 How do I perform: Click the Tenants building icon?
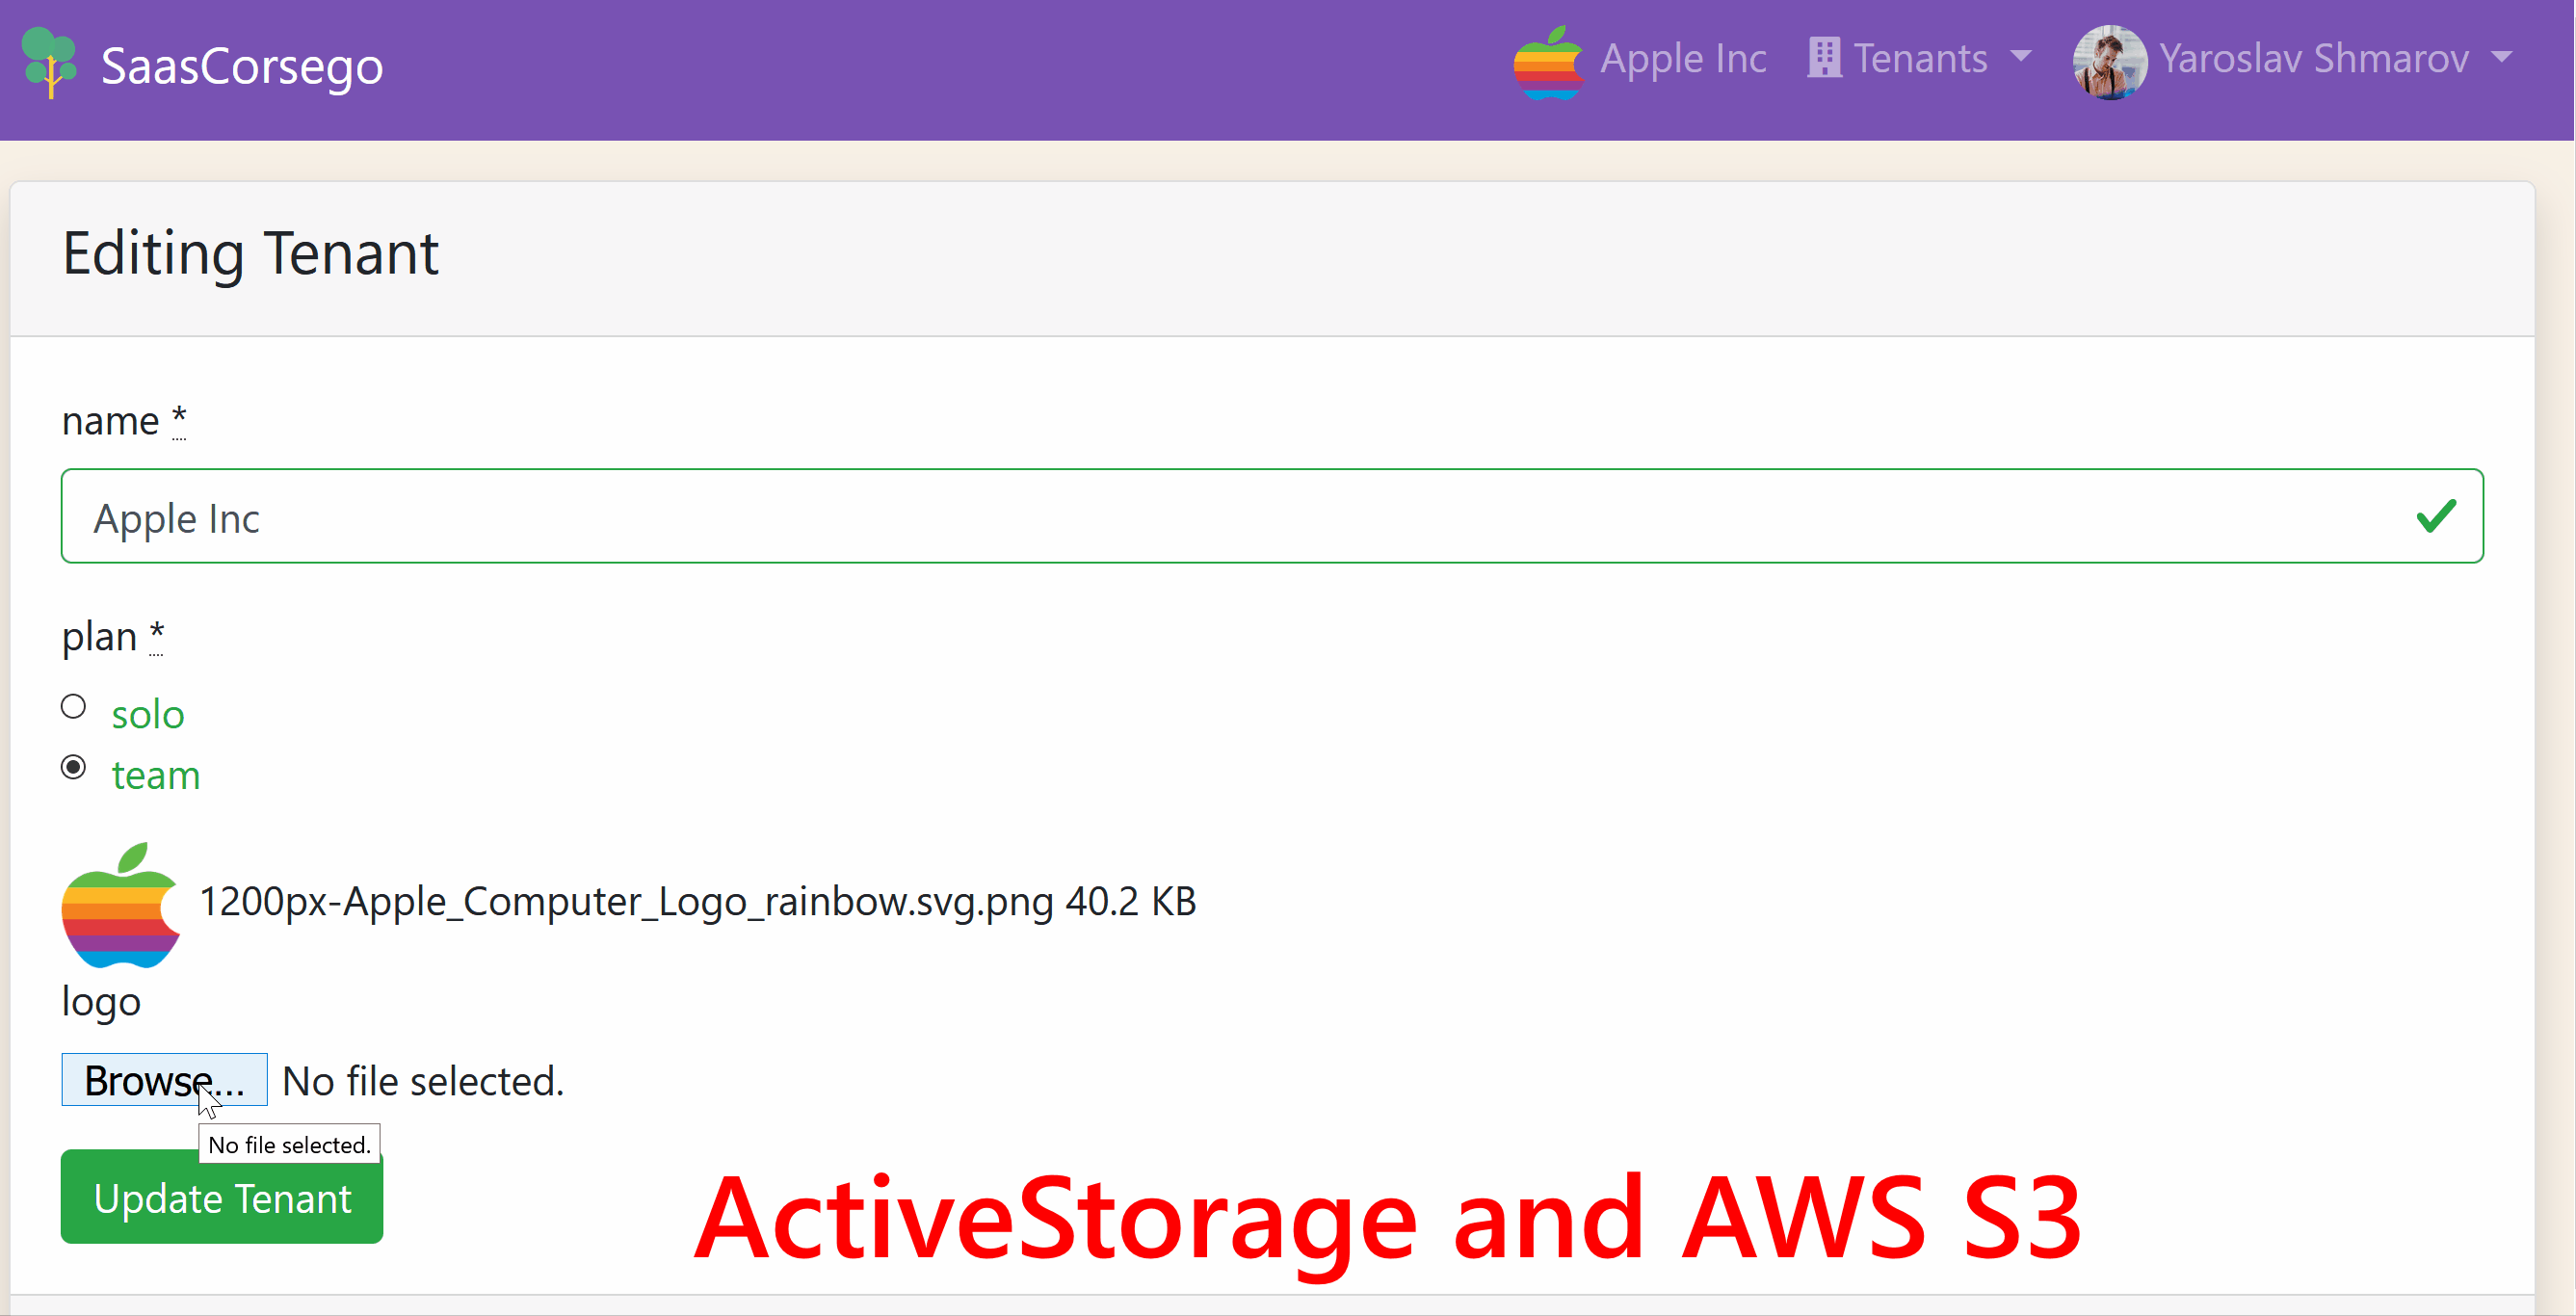(1824, 58)
